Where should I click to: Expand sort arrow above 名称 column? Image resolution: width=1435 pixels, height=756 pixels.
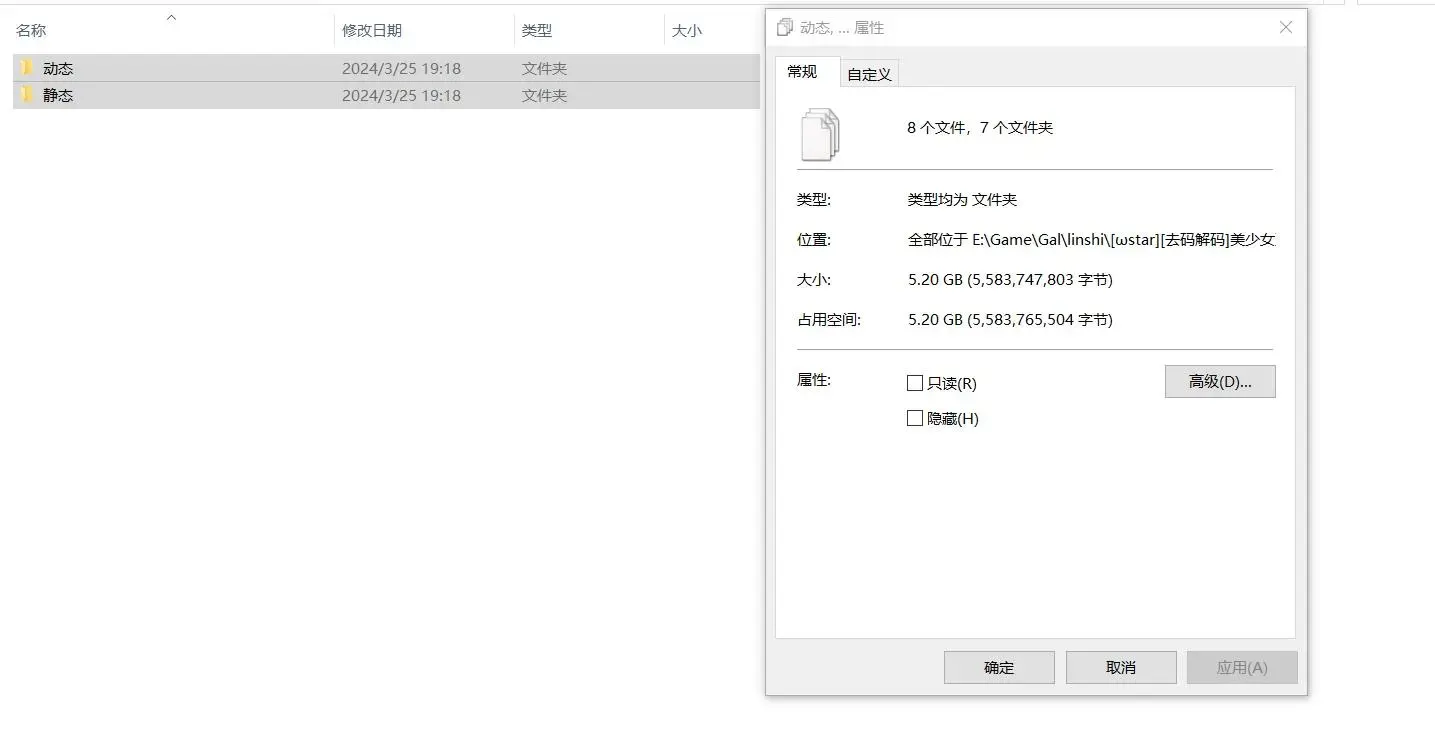171,17
